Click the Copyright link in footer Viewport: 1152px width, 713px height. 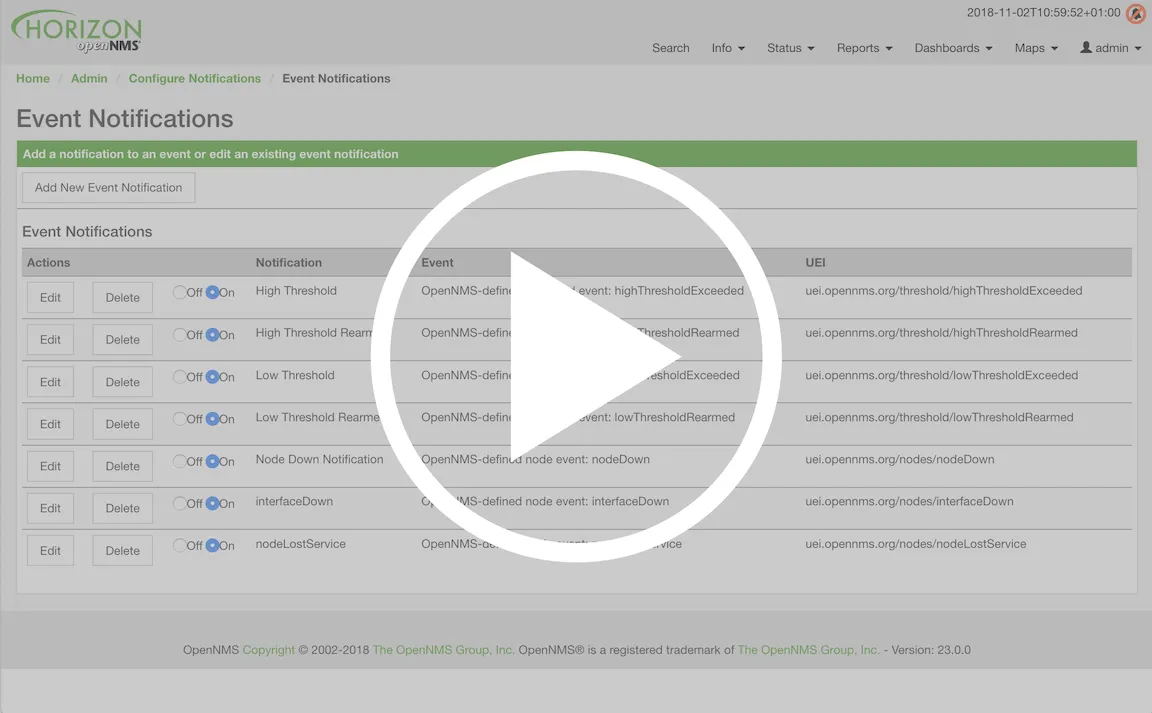(x=268, y=650)
